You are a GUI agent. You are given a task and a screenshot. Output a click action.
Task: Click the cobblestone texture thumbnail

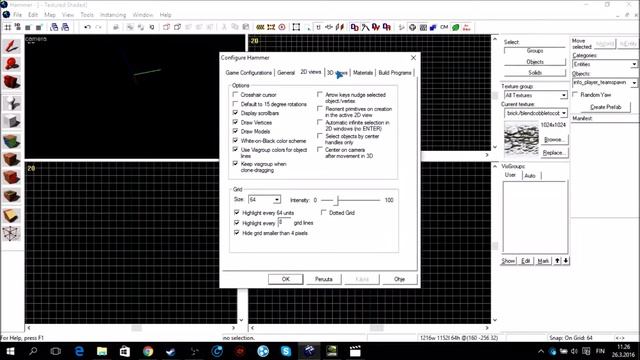pos(521,139)
